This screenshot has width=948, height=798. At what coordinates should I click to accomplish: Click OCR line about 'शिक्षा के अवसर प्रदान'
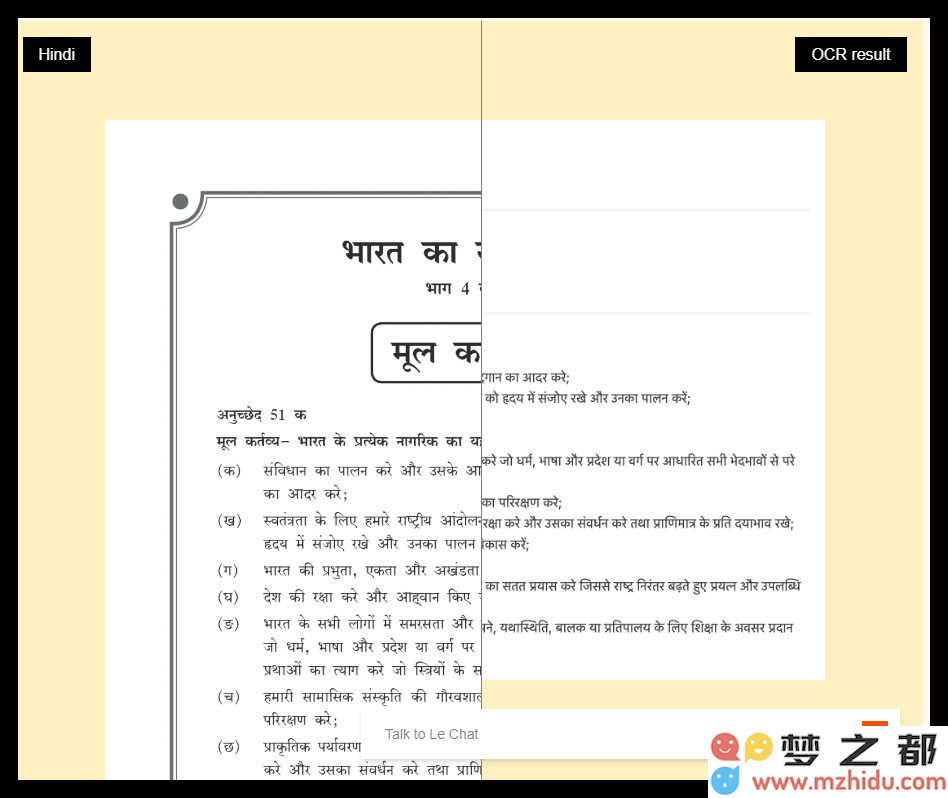point(637,628)
